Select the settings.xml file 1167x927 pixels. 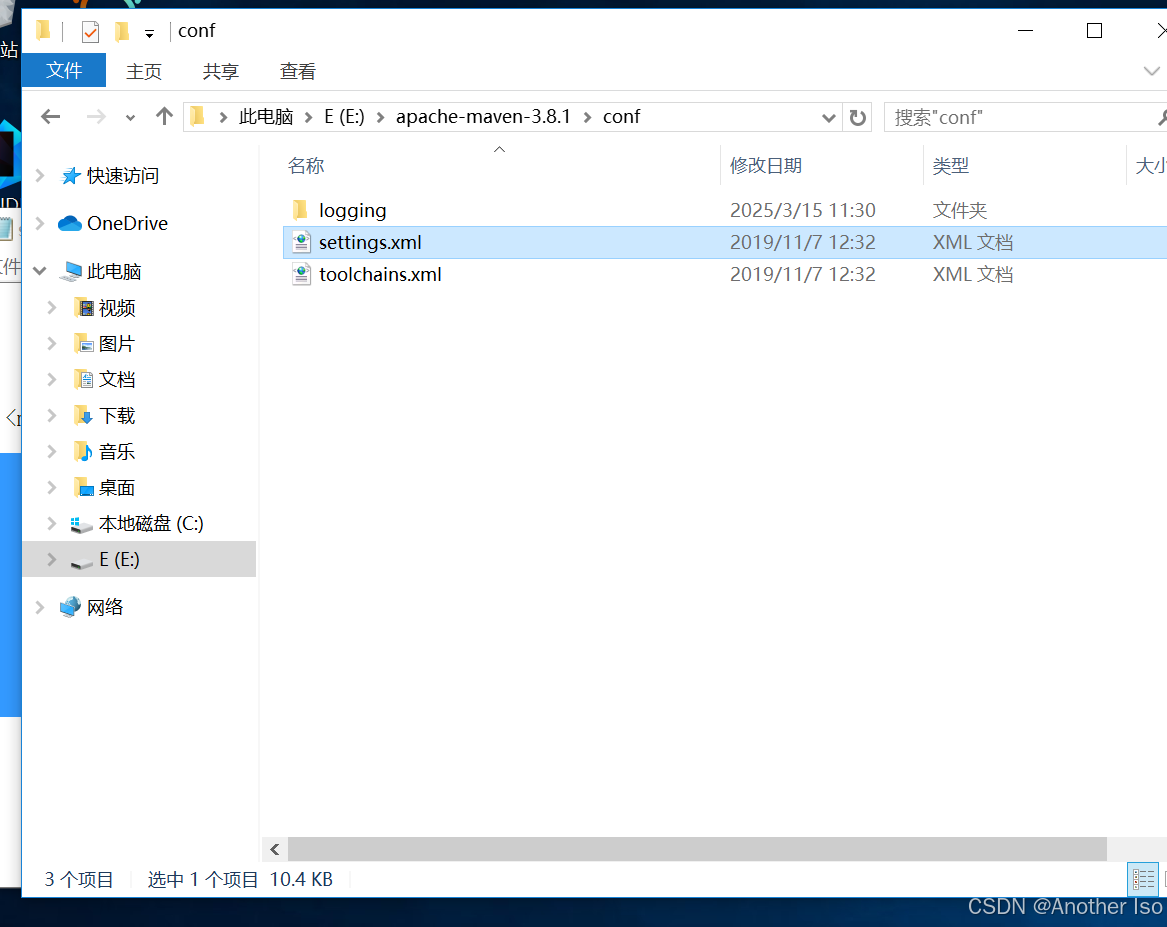click(370, 243)
